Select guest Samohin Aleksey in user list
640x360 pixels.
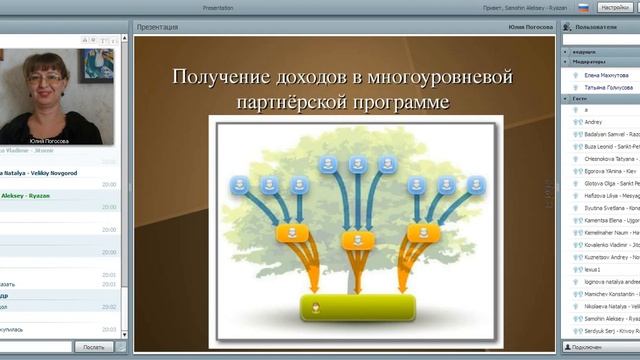tap(612, 318)
